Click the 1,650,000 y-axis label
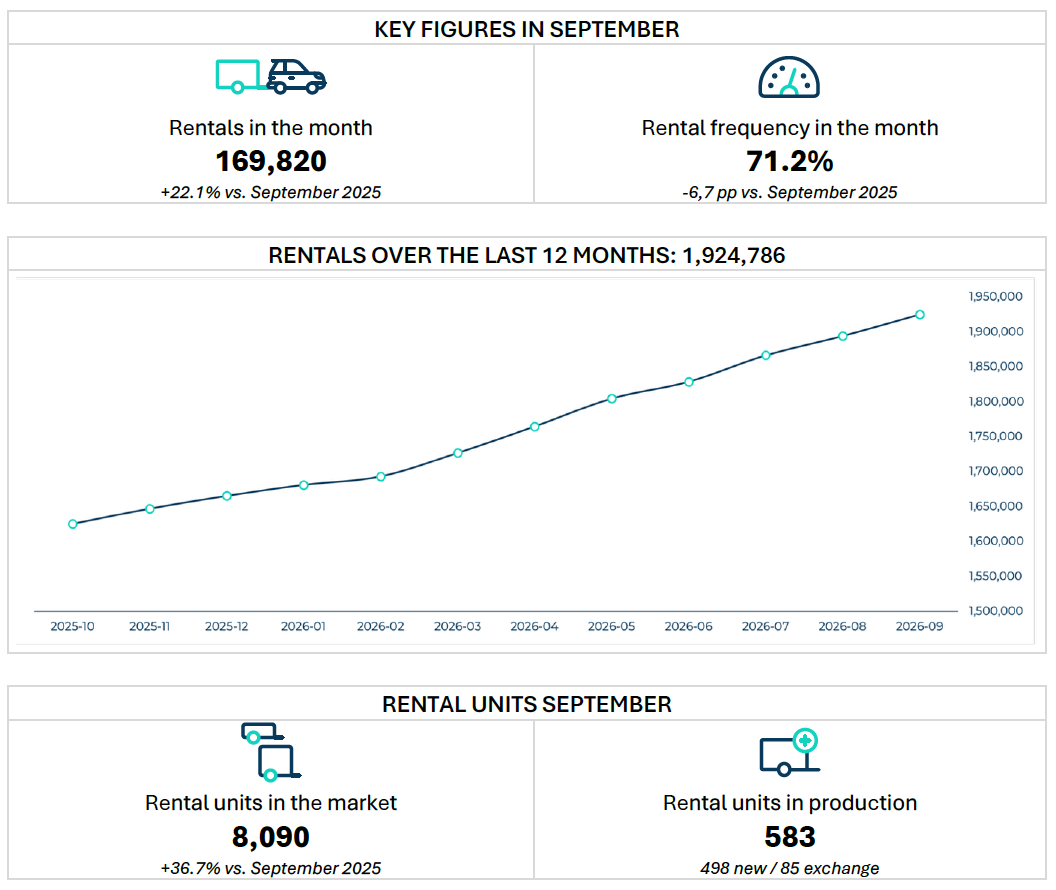1056x890 pixels. 995,506
